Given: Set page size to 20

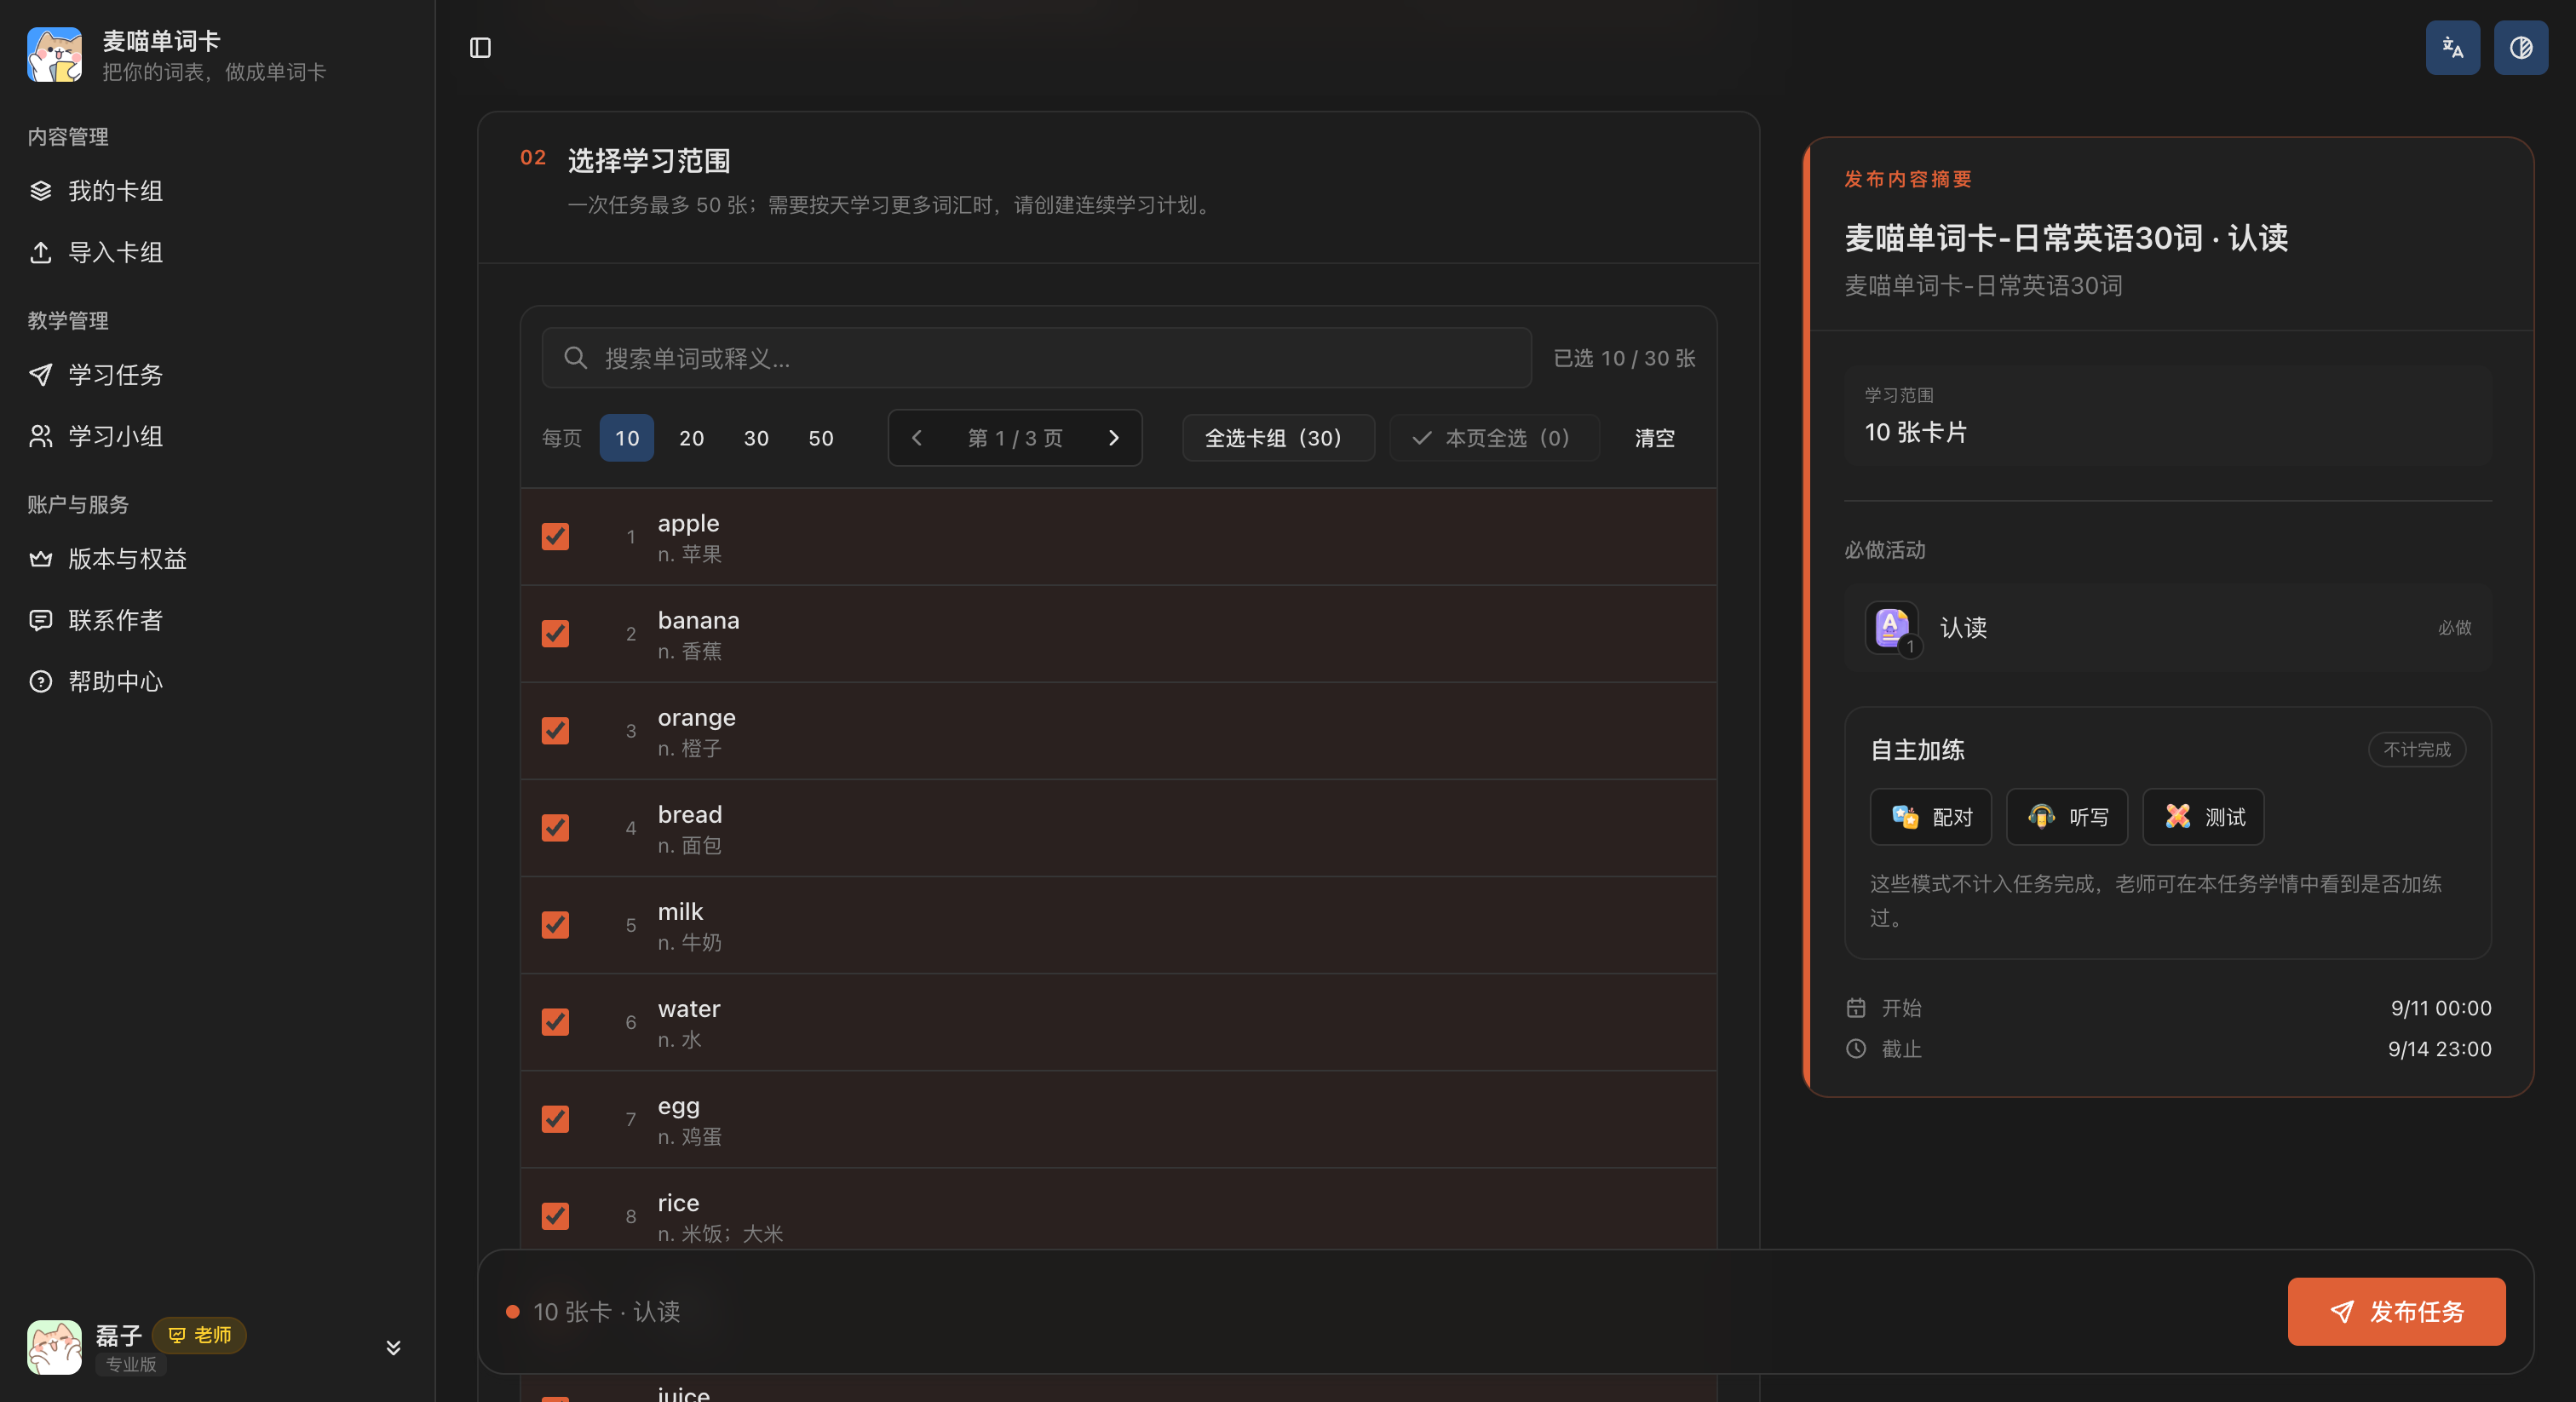Looking at the screenshot, I should tap(691, 438).
